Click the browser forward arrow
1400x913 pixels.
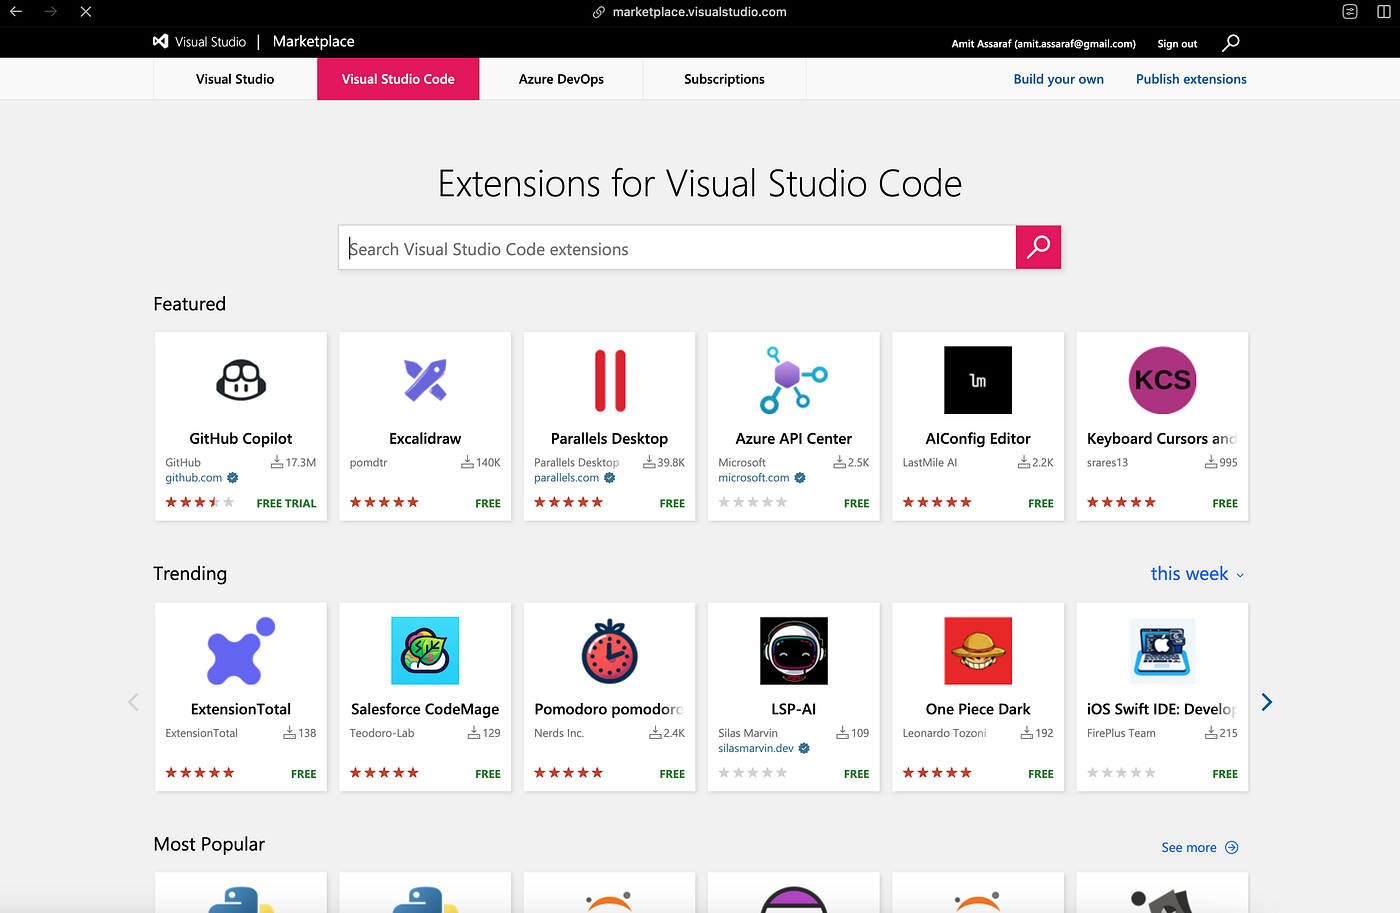(51, 12)
